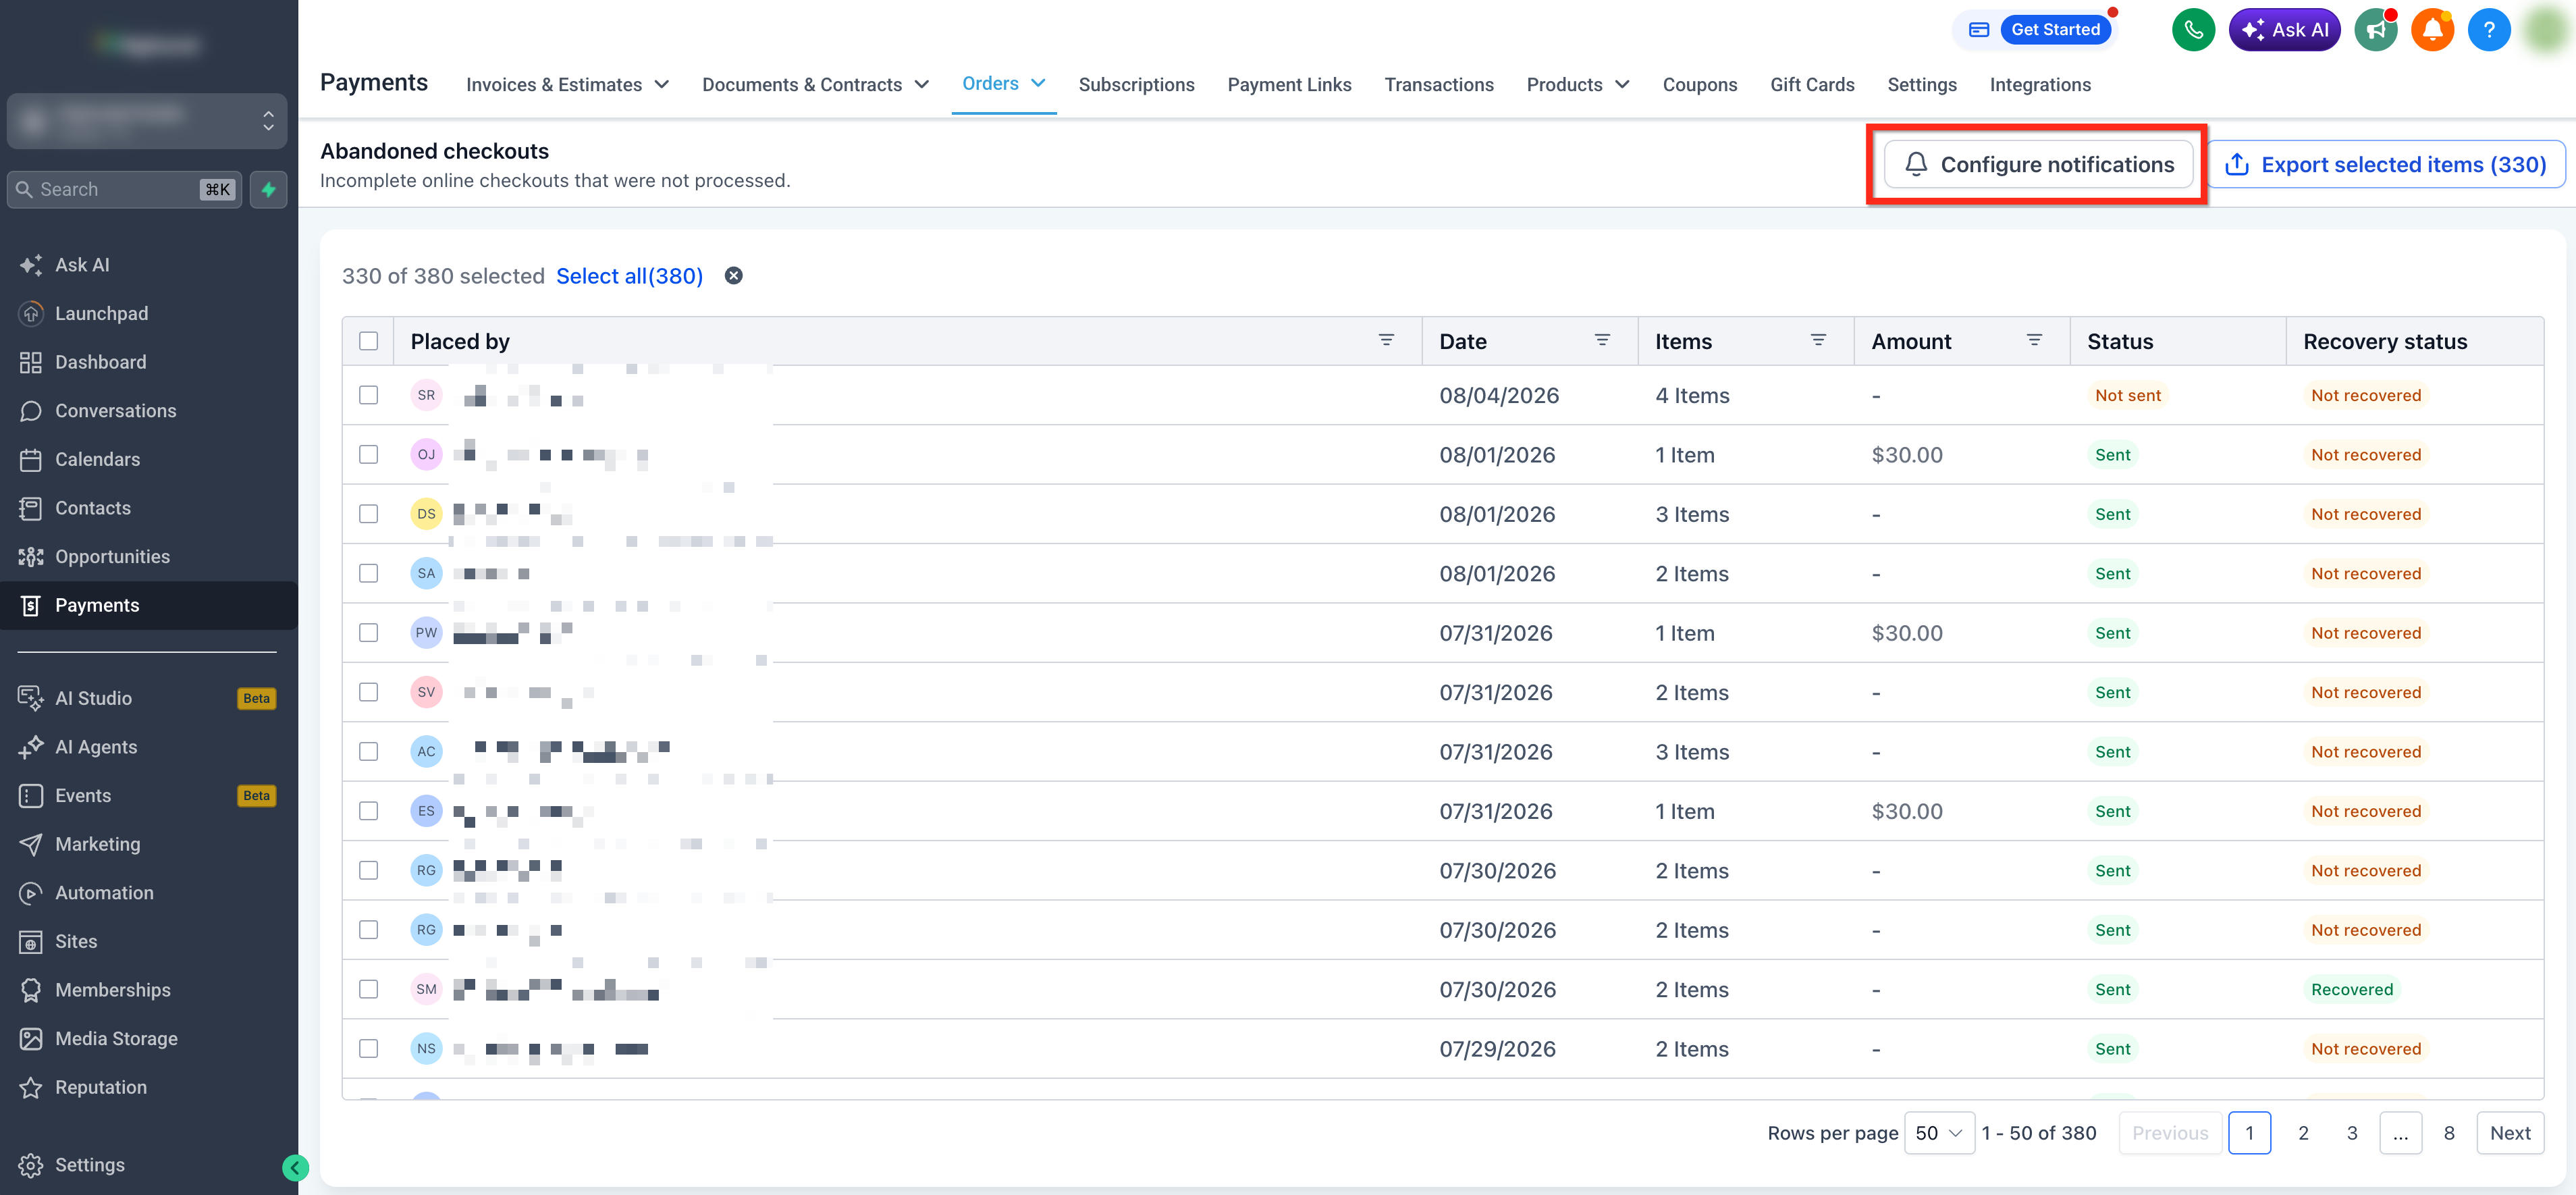This screenshot has height=1195, width=2576.
Task: Collapse sidebar with green arrow icon
Action: coord(295,1167)
